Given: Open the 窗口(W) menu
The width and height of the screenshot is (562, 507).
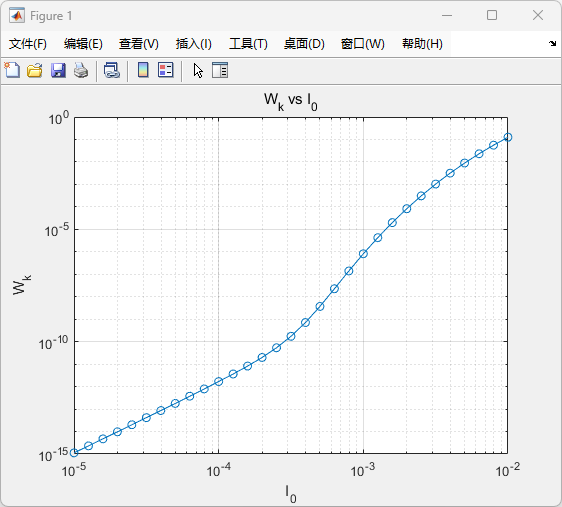Looking at the screenshot, I should tap(362, 44).
